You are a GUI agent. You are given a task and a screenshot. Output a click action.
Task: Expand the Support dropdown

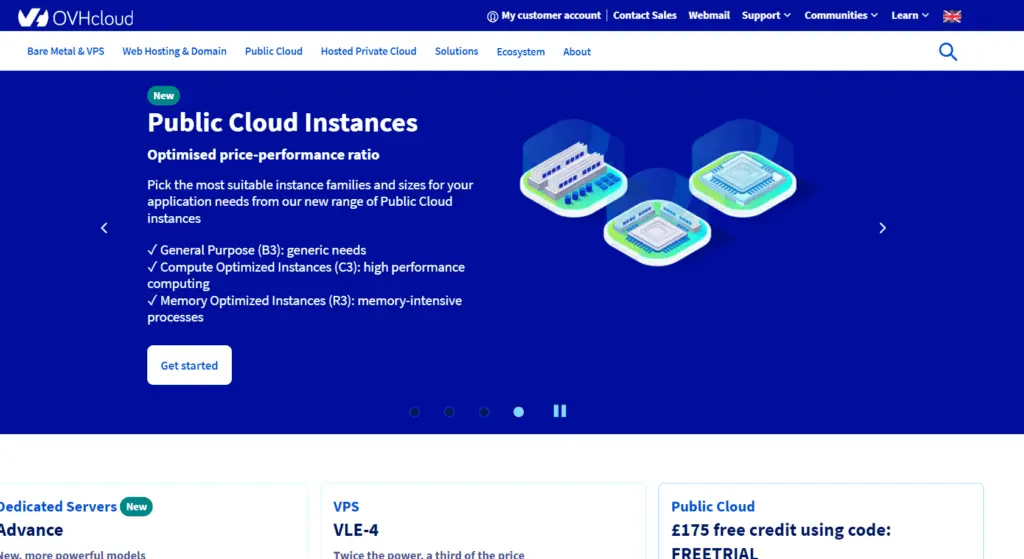pos(766,15)
